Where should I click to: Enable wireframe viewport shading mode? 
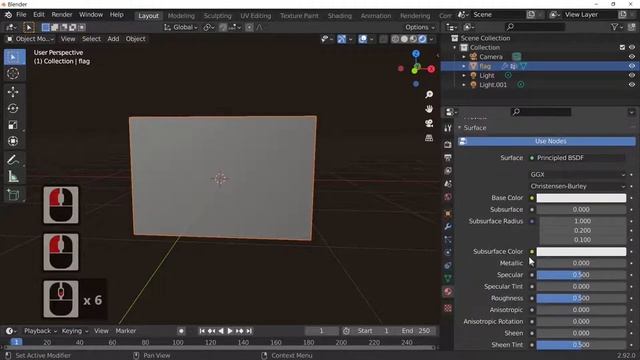point(395,39)
